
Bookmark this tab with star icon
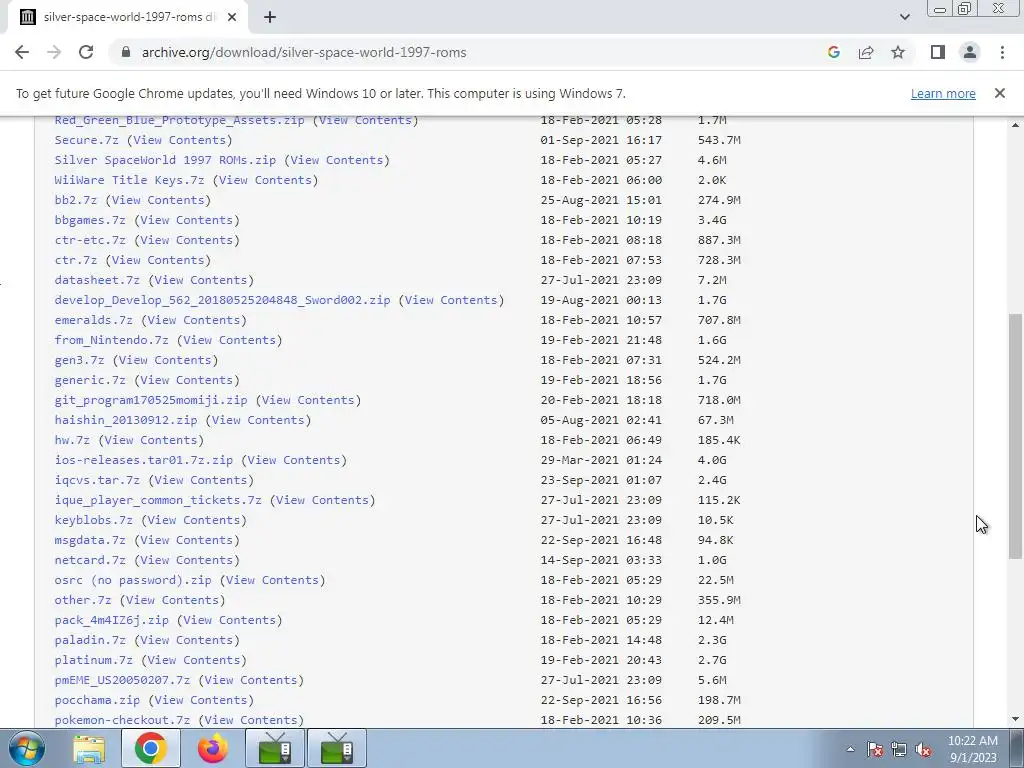898,52
